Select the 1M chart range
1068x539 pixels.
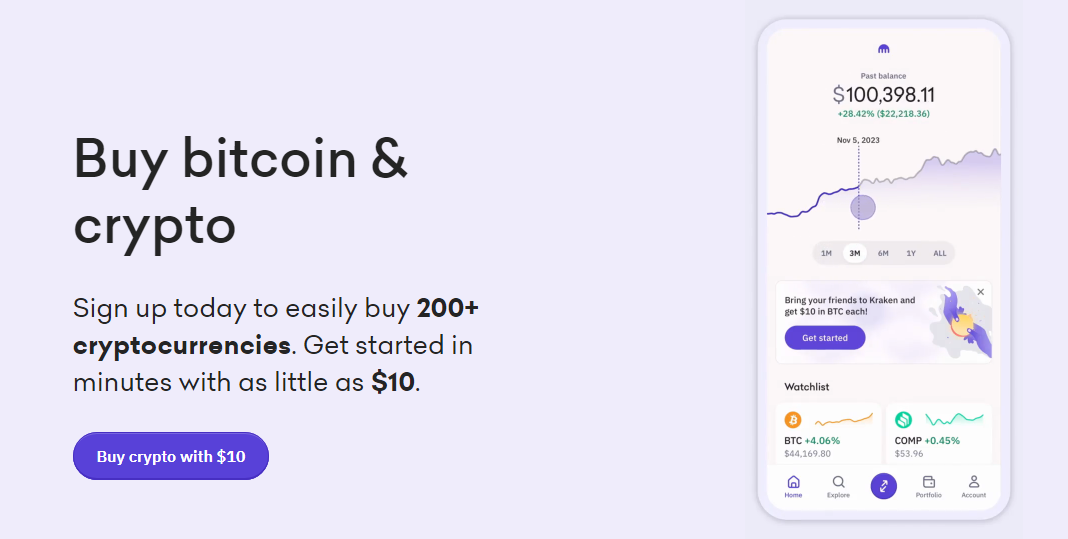[826, 253]
